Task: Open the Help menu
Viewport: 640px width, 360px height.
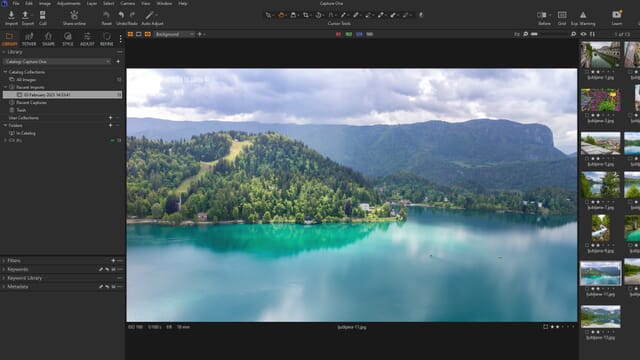Action: 183,3
